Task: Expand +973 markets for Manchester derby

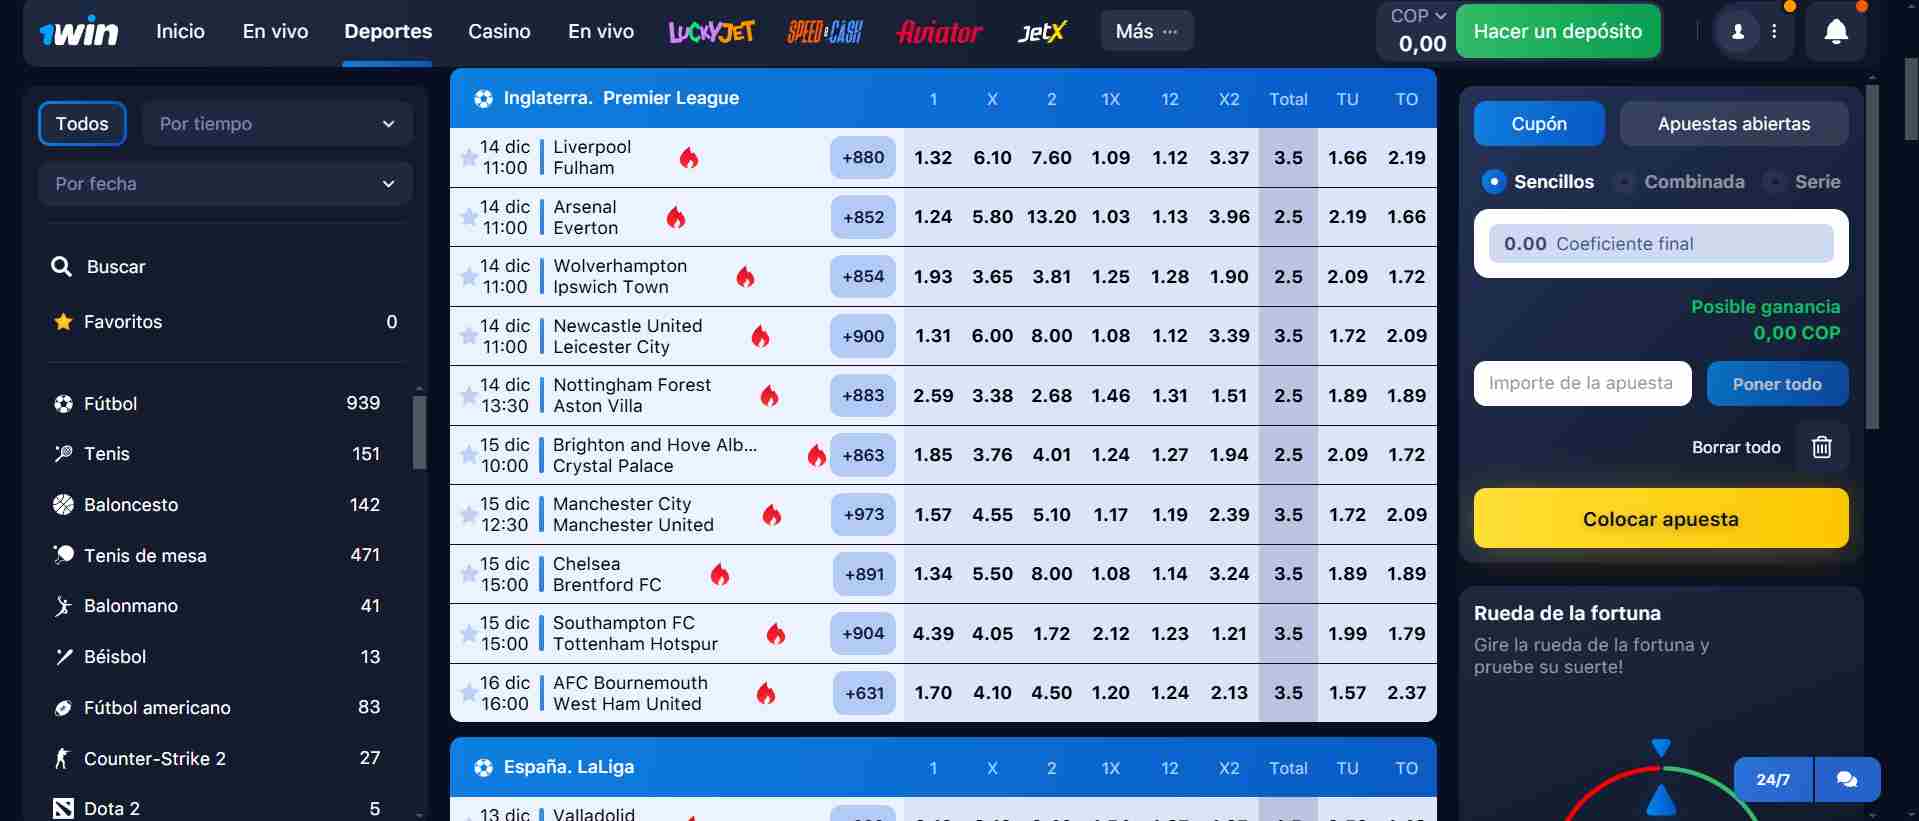Action: [863, 514]
